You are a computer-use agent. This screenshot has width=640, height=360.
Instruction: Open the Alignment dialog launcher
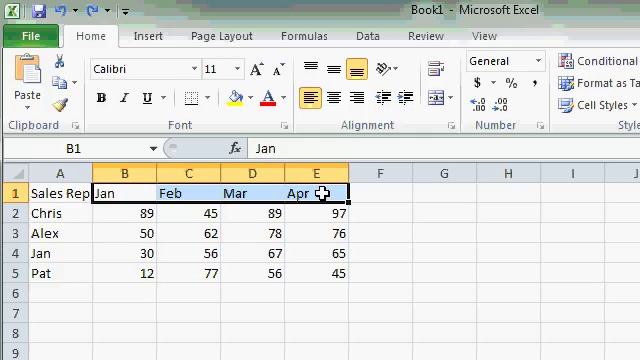point(451,126)
